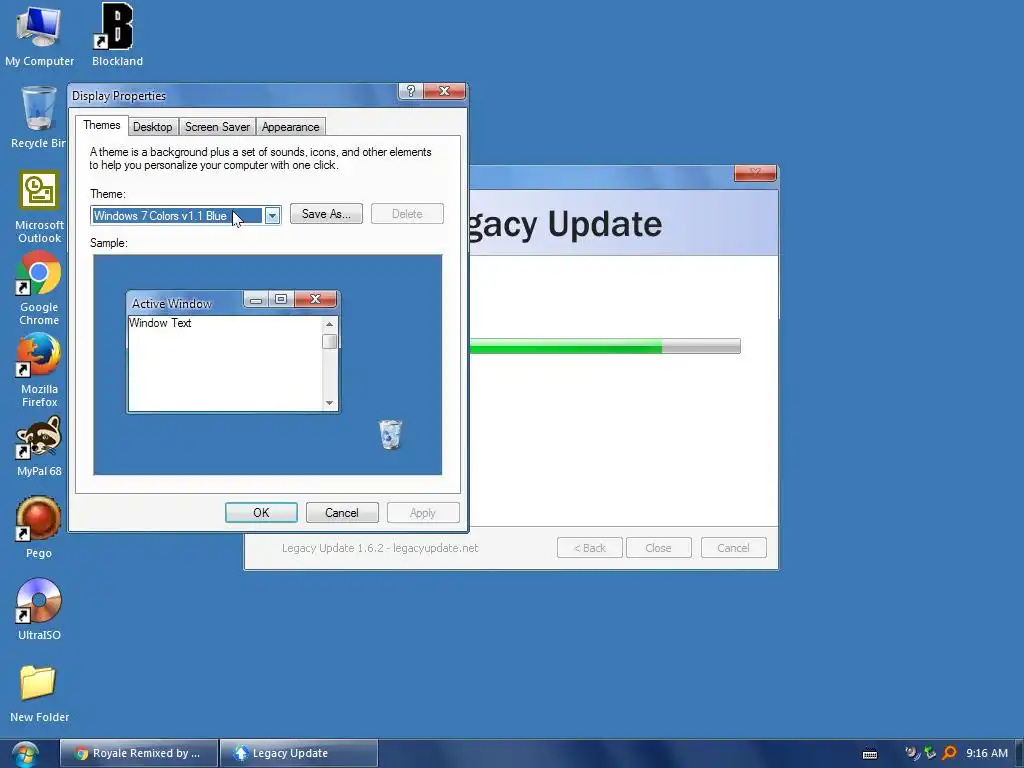Expand the Theme dropdown arrow
Screen dimensions: 1024x768
(272, 216)
